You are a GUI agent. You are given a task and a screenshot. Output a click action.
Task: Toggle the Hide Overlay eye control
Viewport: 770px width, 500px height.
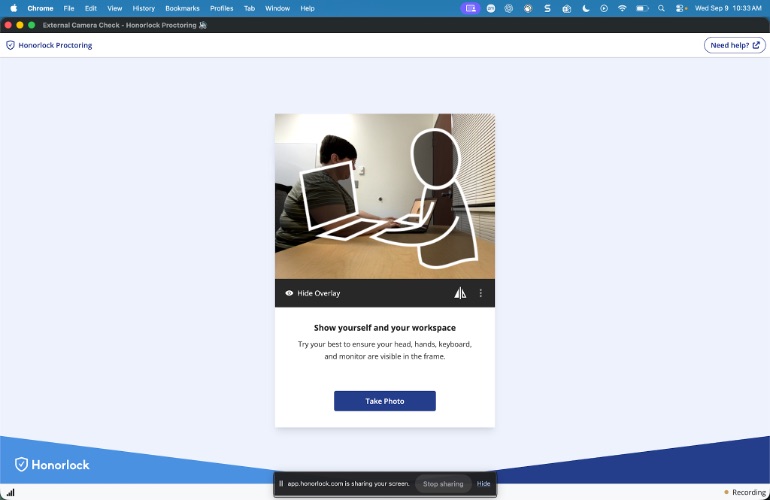pyautogui.click(x=313, y=293)
